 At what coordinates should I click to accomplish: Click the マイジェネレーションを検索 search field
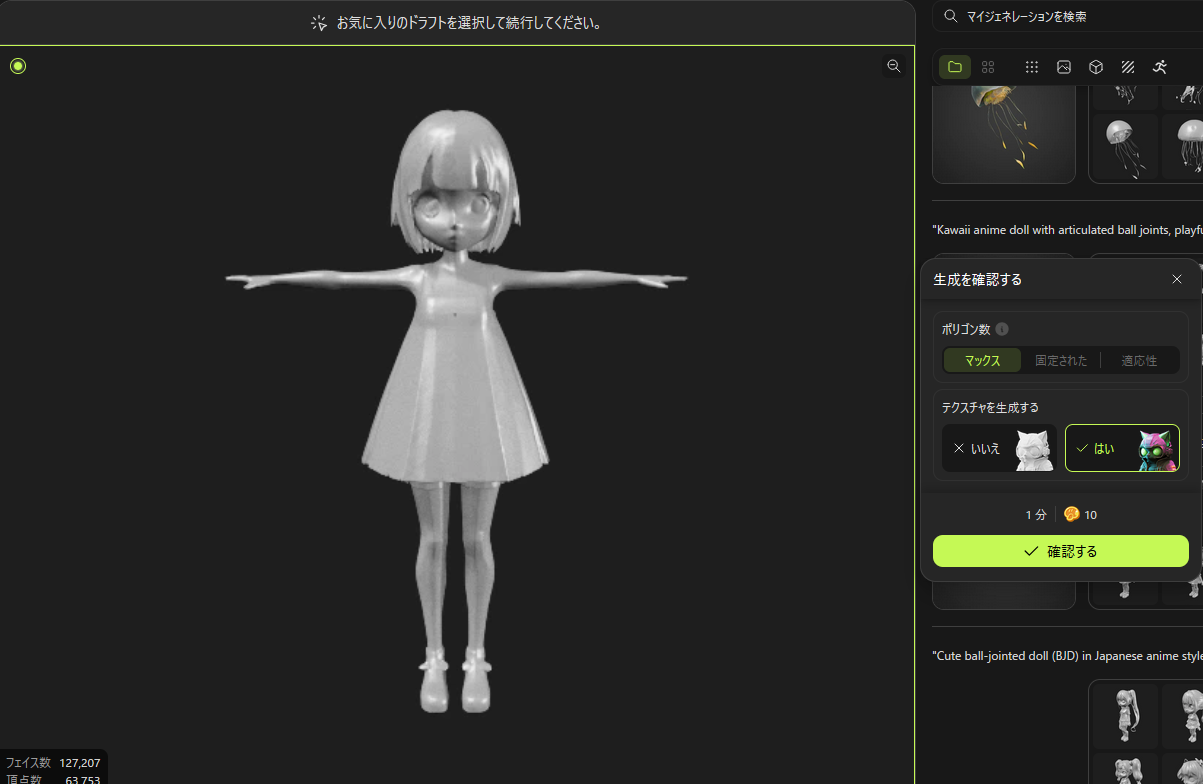pyautogui.click(x=1067, y=16)
